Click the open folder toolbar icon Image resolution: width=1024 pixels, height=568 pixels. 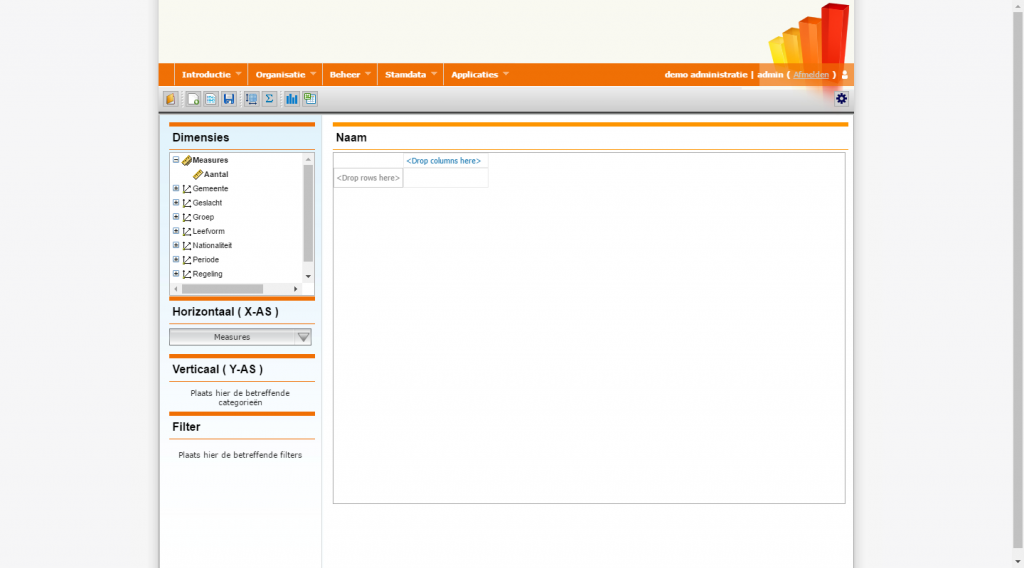pyautogui.click(x=170, y=99)
